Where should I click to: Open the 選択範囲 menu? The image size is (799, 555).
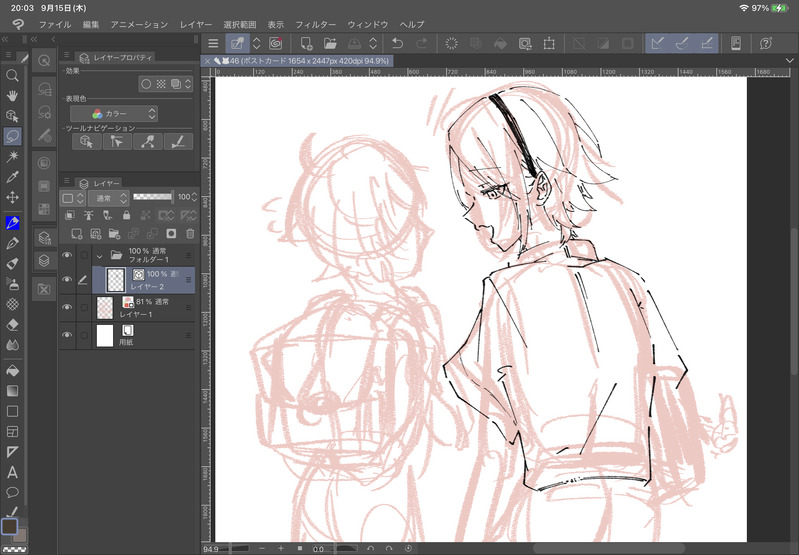pos(239,24)
